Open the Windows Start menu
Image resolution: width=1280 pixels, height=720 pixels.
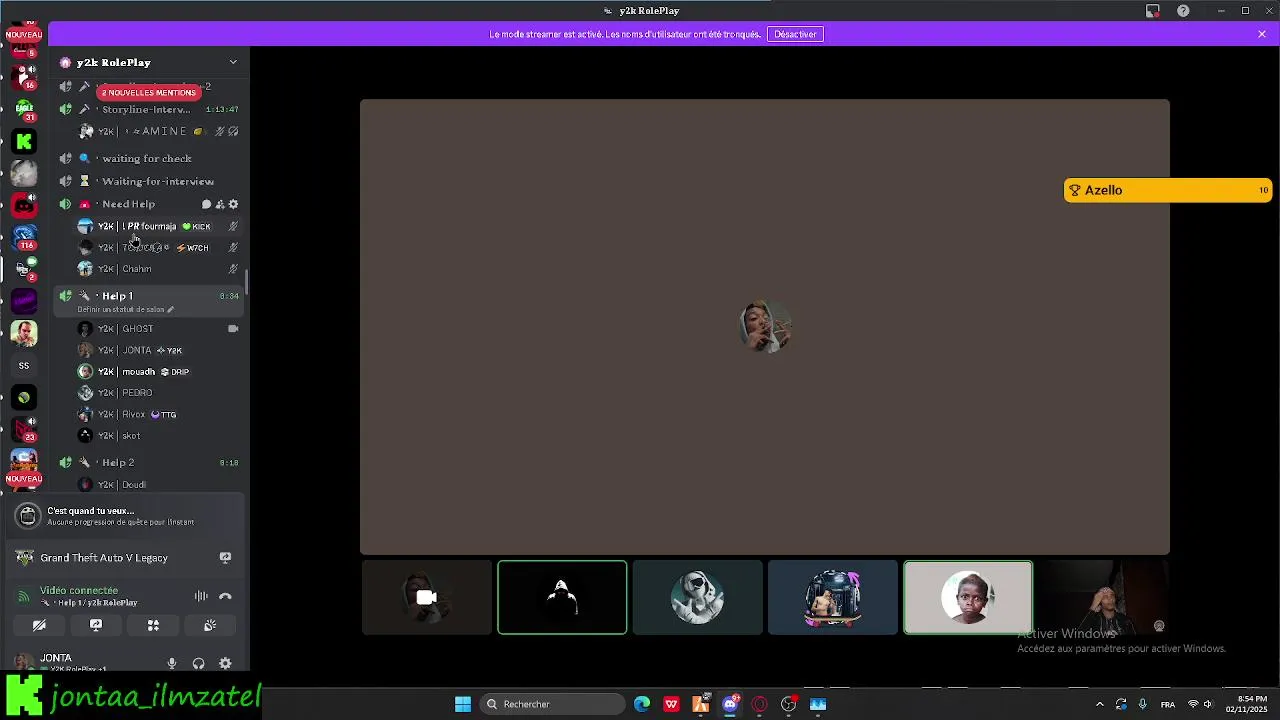tap(463, 704)
